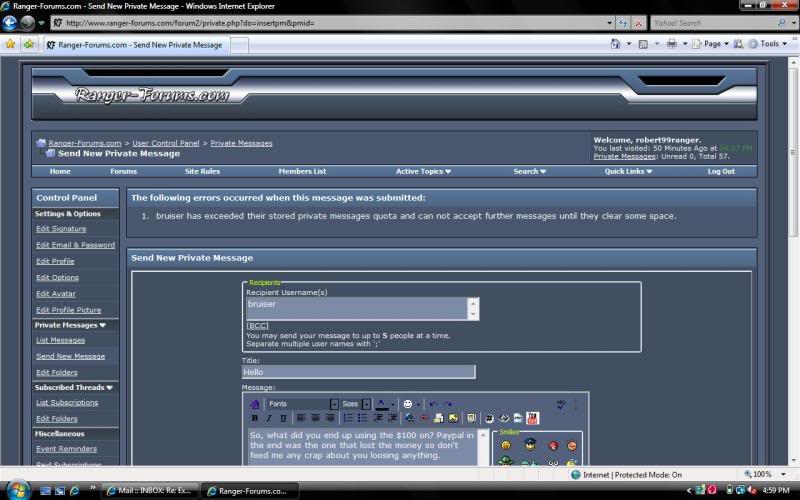800x500 pixels.
Task: Insert an unordered bullet list
Action: point(362,418)
